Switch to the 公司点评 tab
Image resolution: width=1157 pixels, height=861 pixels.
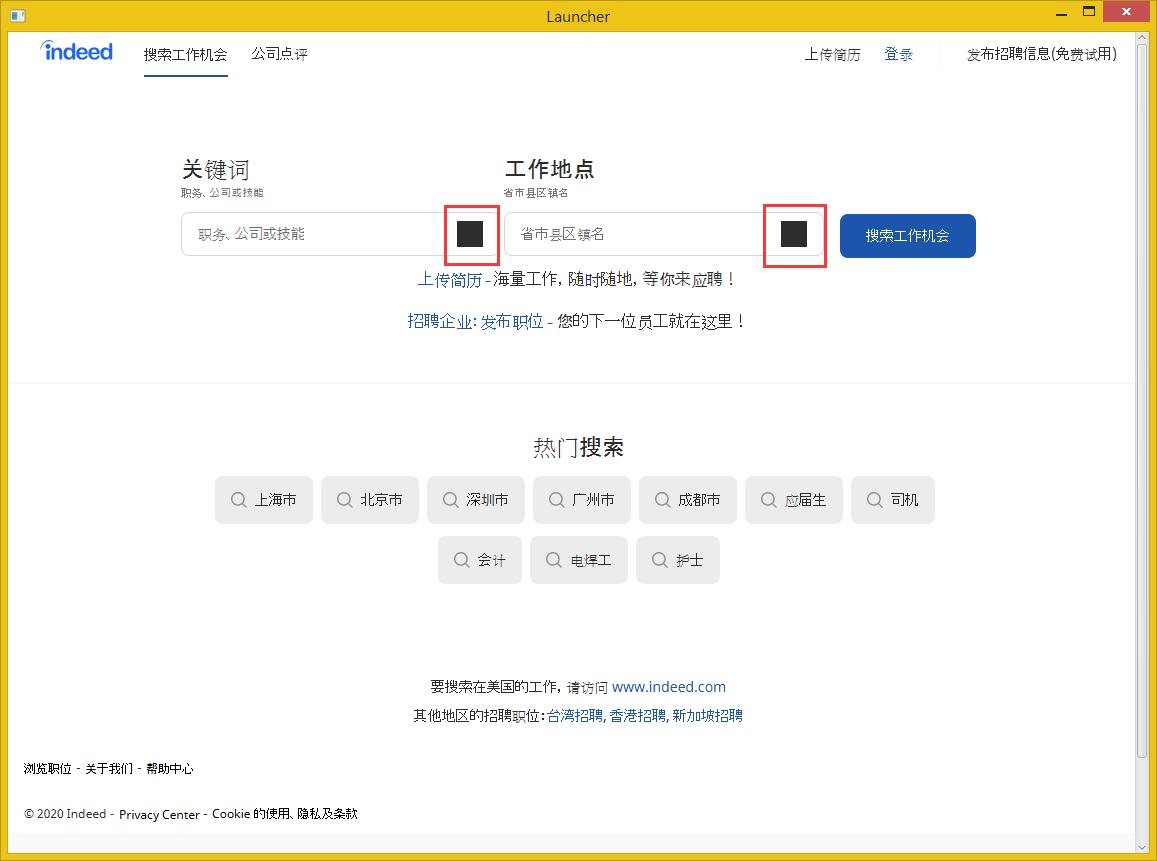tap(279, 54)
